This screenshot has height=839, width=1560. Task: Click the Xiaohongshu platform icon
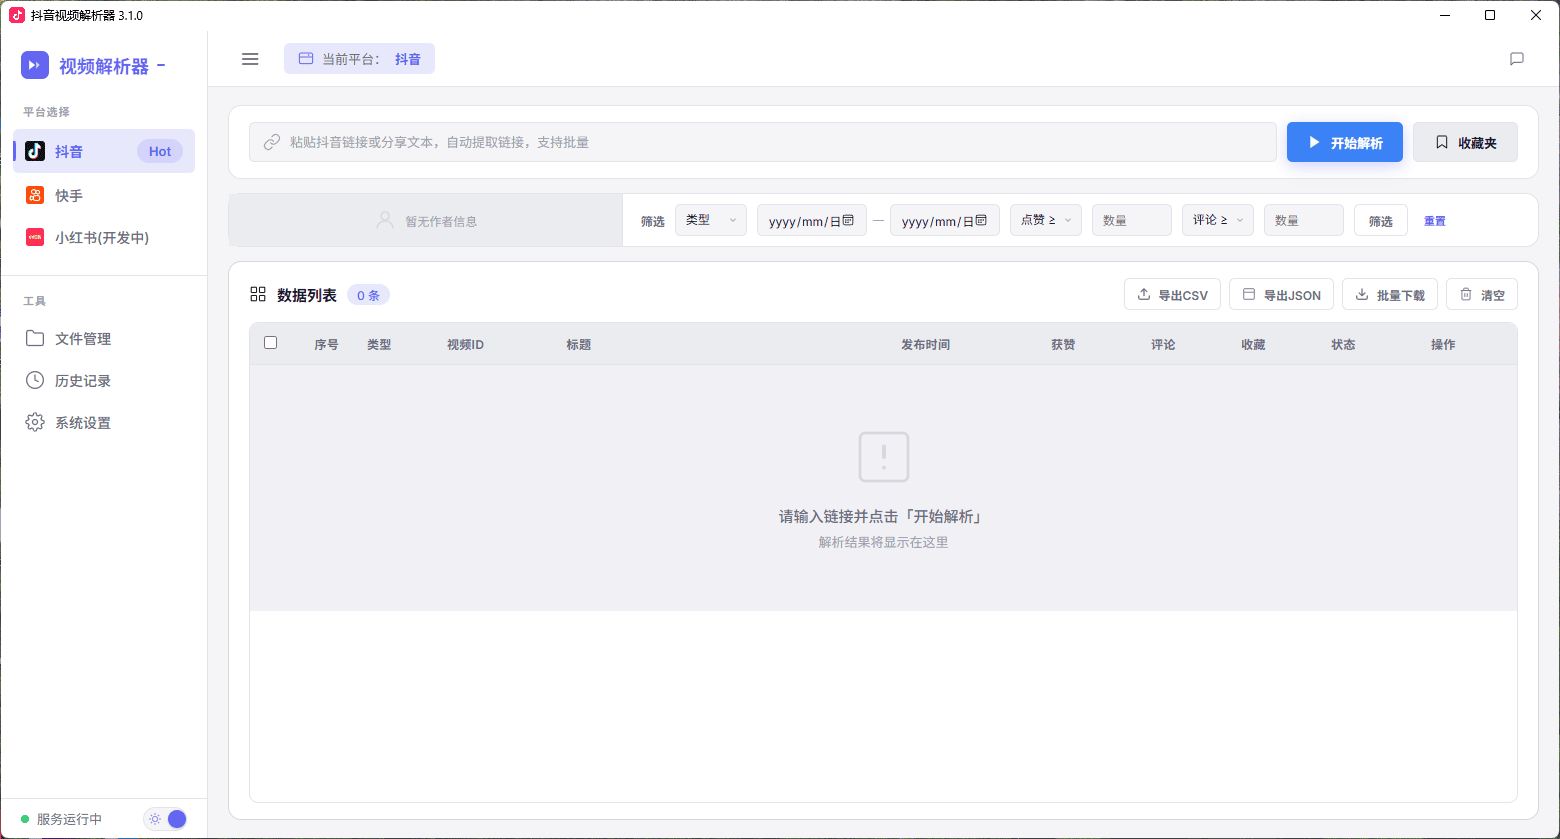click(x=35, y=237)
